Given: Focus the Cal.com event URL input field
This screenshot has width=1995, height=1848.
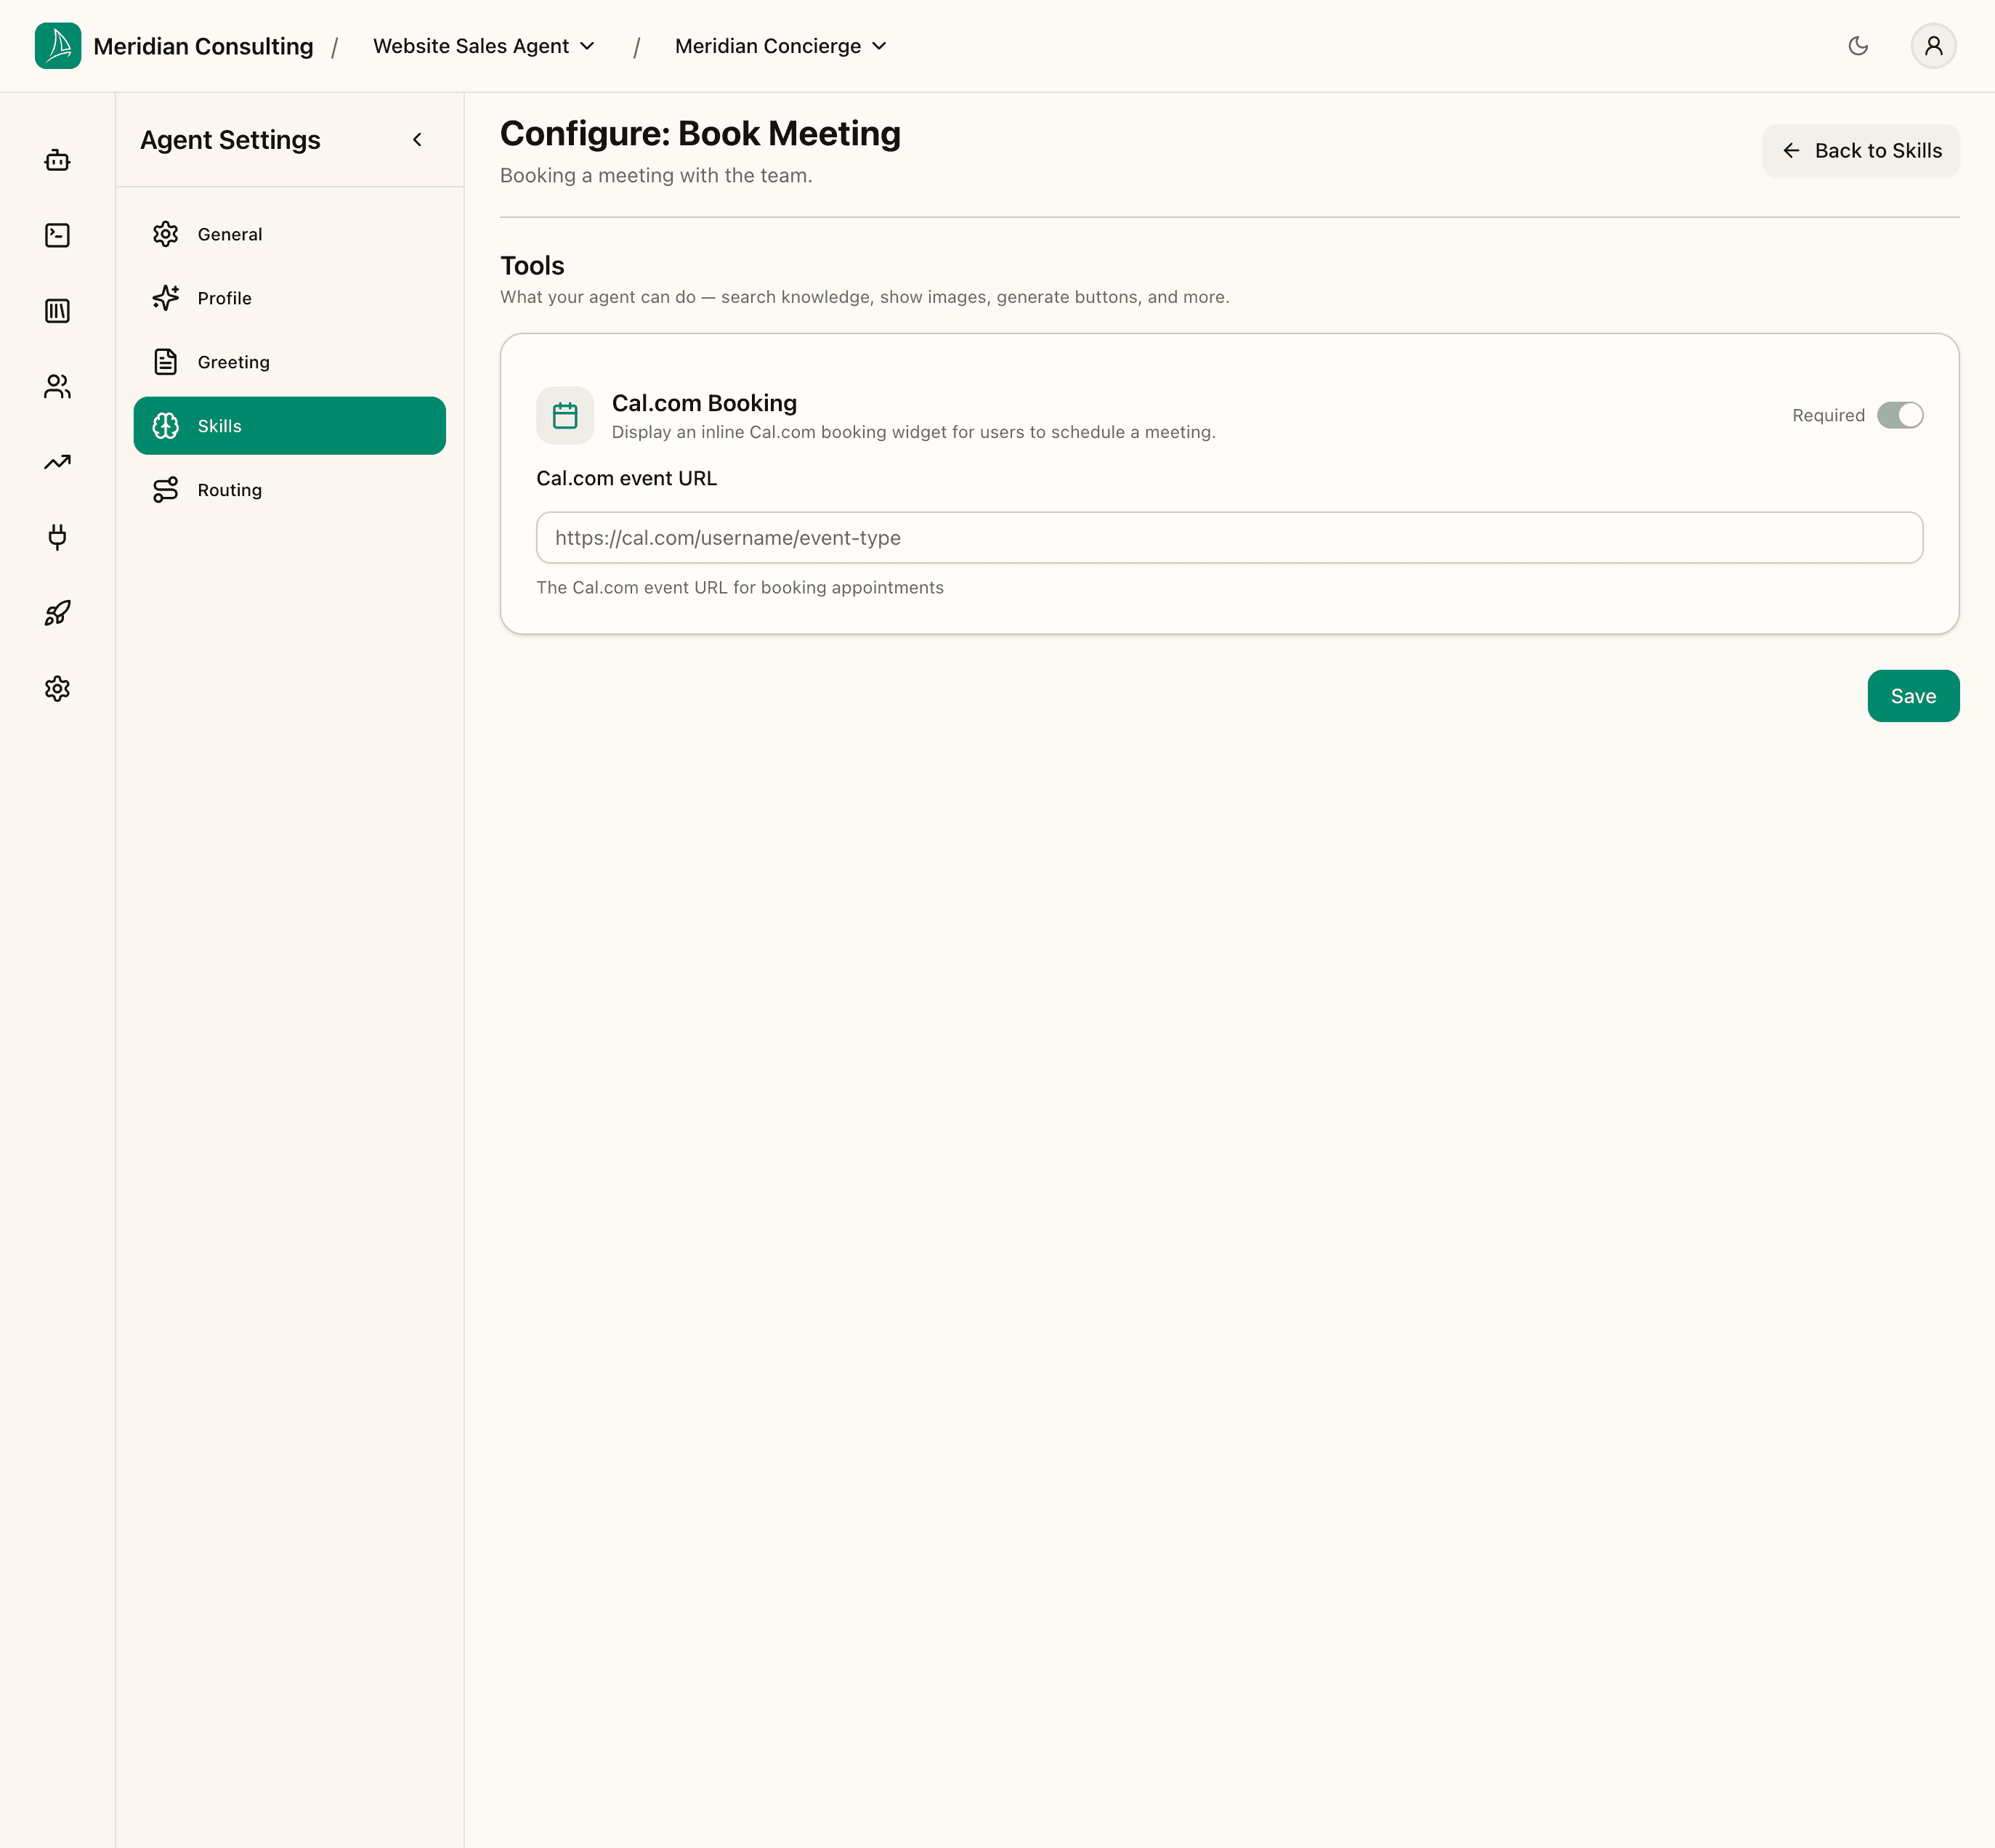Looking at the screenshot, I should pyautogui.click(x=1229, y=538).
